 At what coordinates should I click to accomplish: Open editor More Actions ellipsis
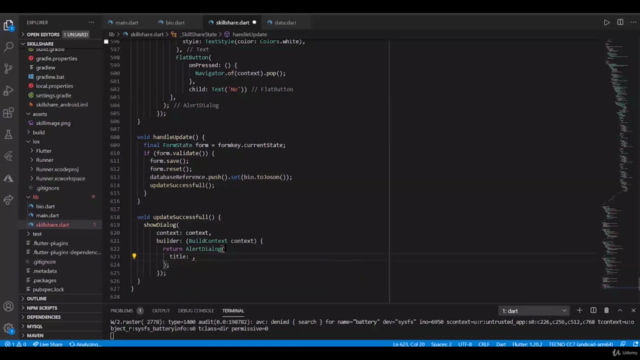click(633, 22)
